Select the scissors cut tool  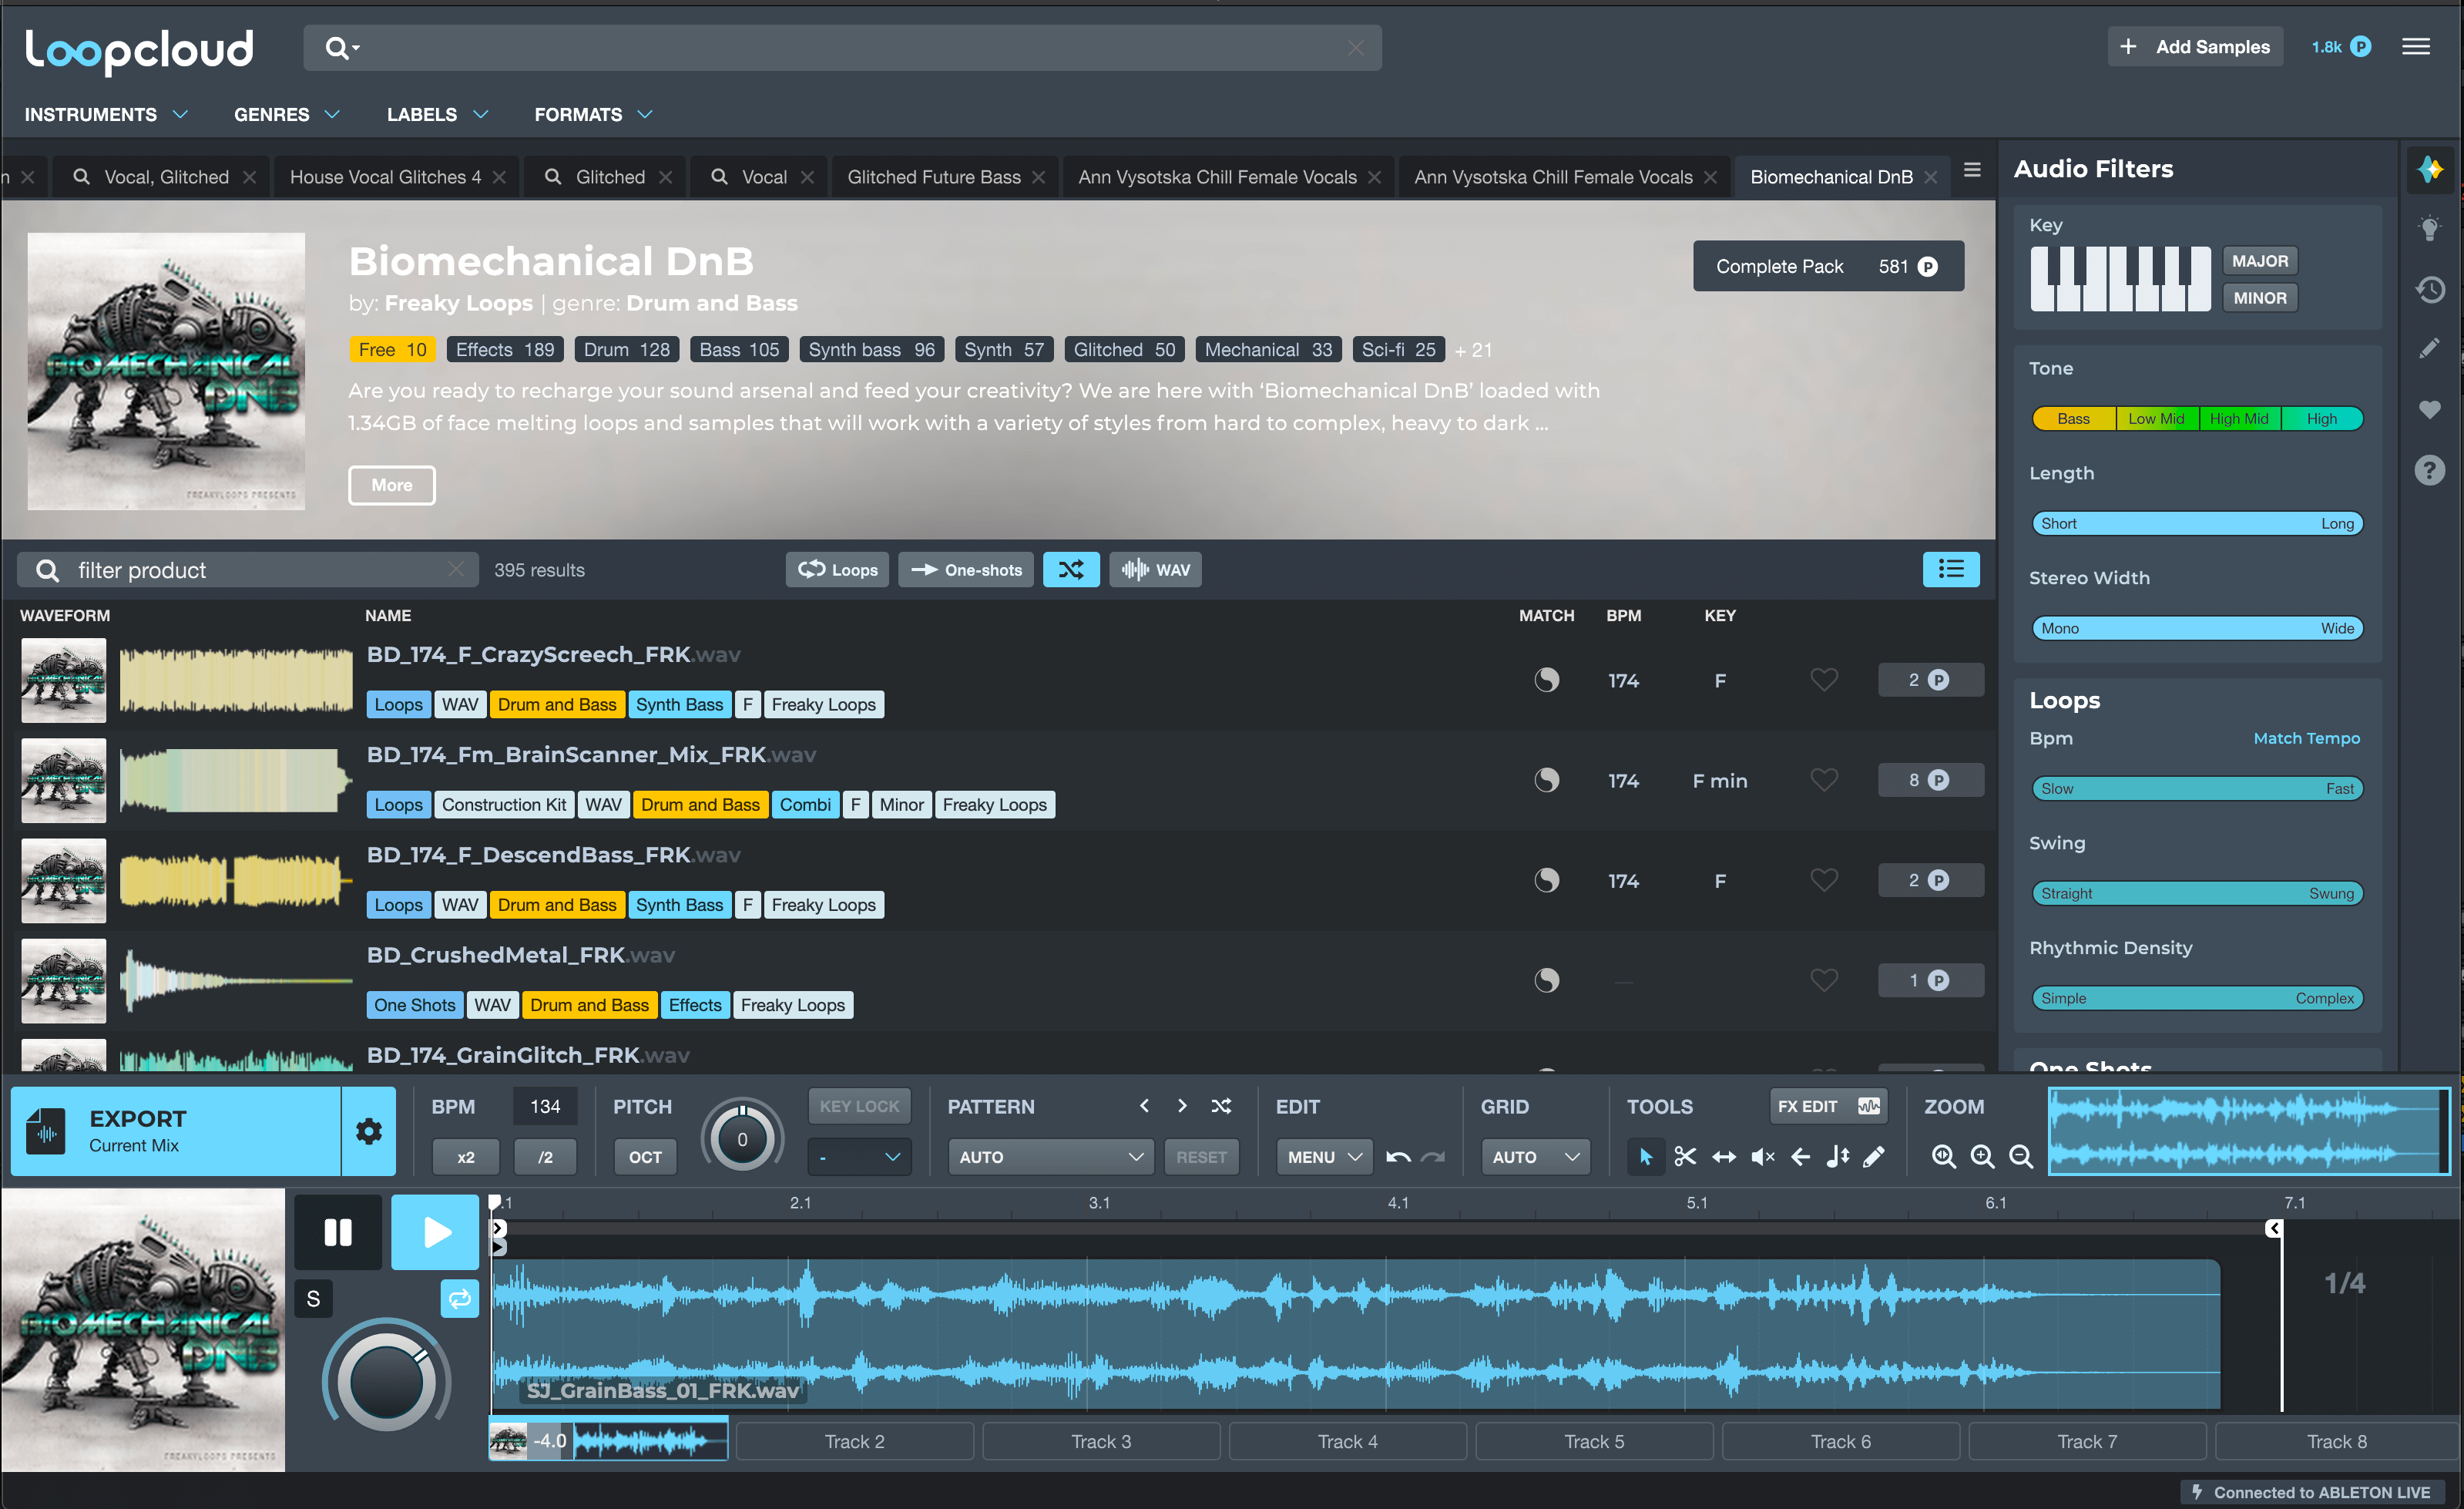[1685, 1157]
